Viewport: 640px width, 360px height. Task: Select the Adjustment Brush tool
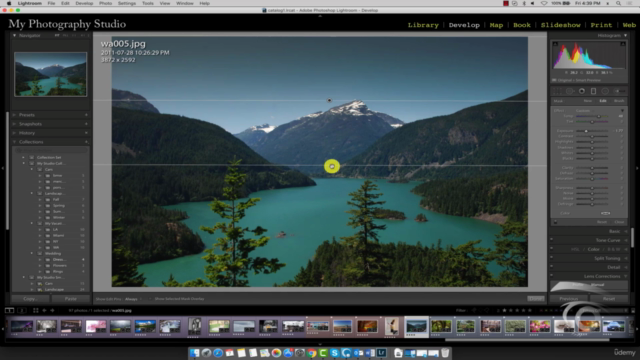[619, 91]
